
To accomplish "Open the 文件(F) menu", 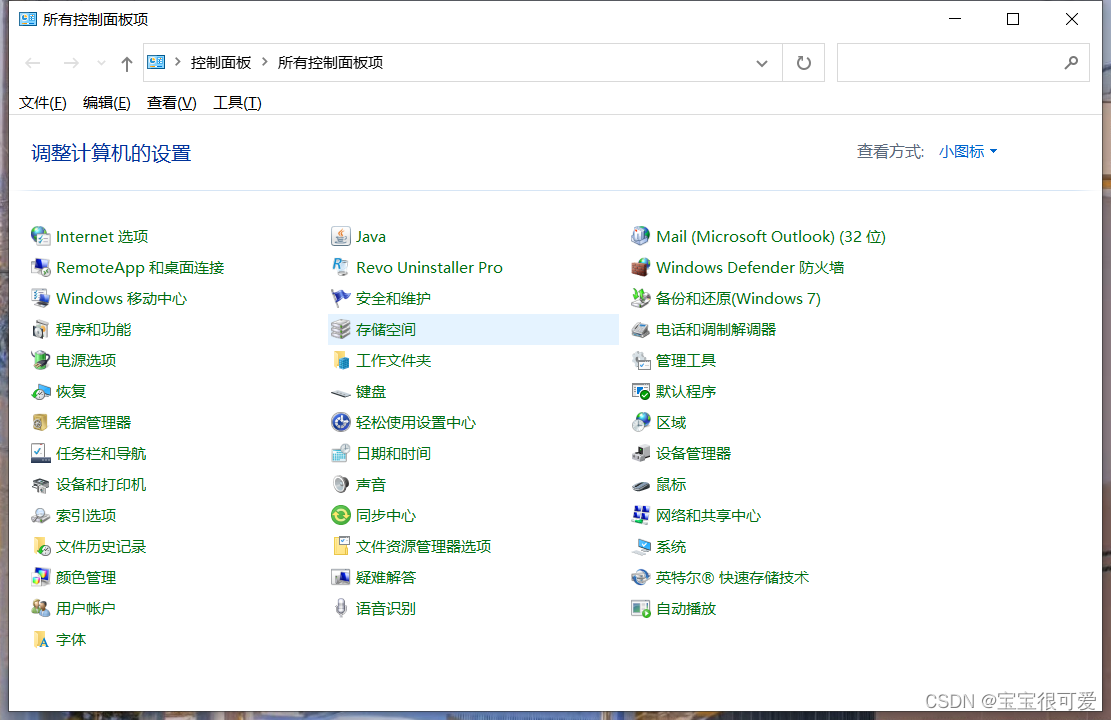I will 43,103.
